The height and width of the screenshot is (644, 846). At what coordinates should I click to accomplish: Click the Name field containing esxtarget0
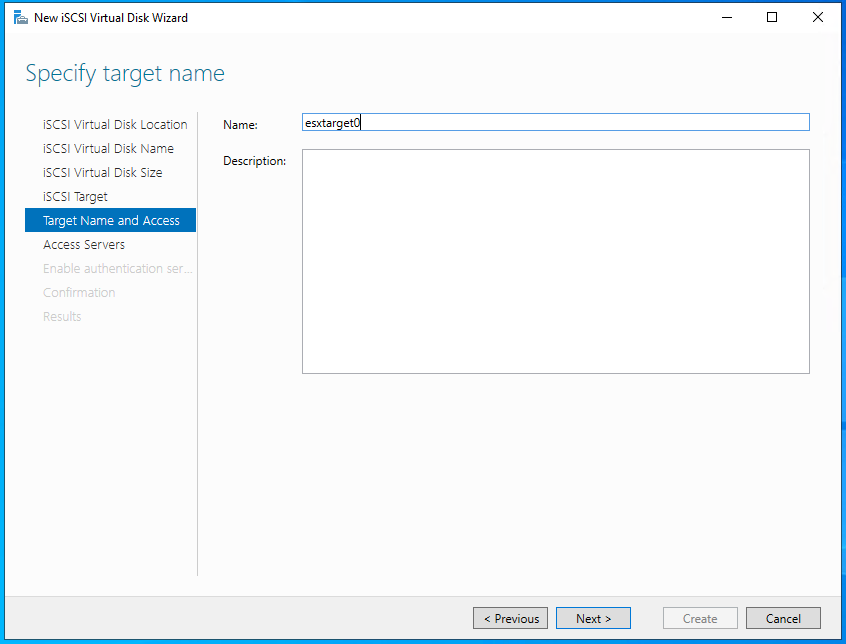pyautogui.click(x=555, y=122)
